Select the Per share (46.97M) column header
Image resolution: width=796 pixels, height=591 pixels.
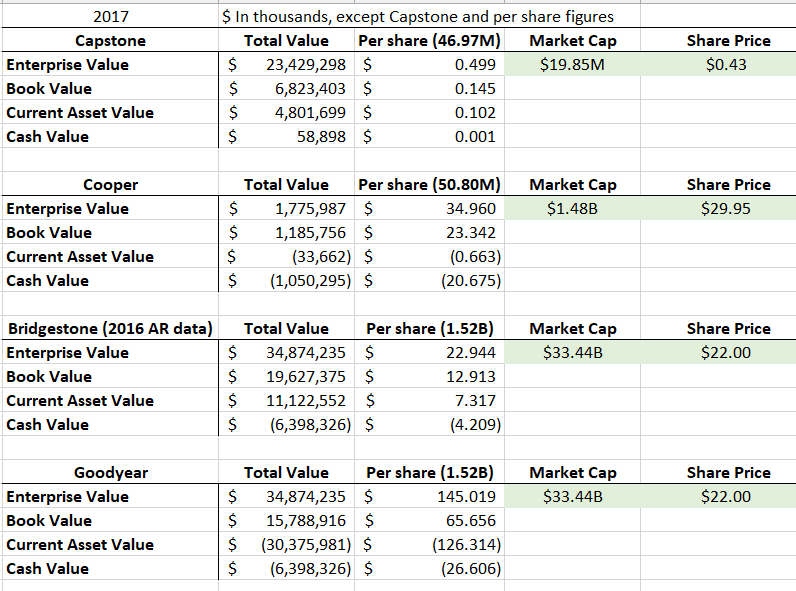pyautogui.click(x=429, y=41)
